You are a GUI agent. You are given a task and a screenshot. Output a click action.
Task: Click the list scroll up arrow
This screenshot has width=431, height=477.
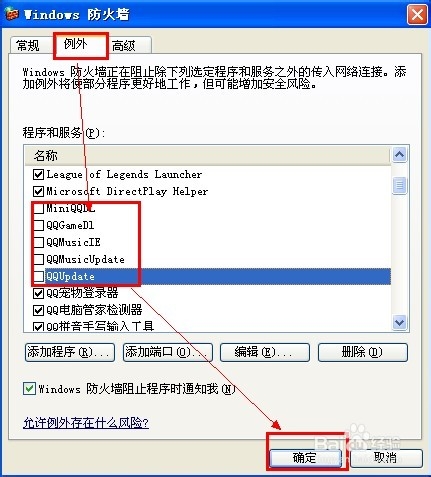(399, 154)
